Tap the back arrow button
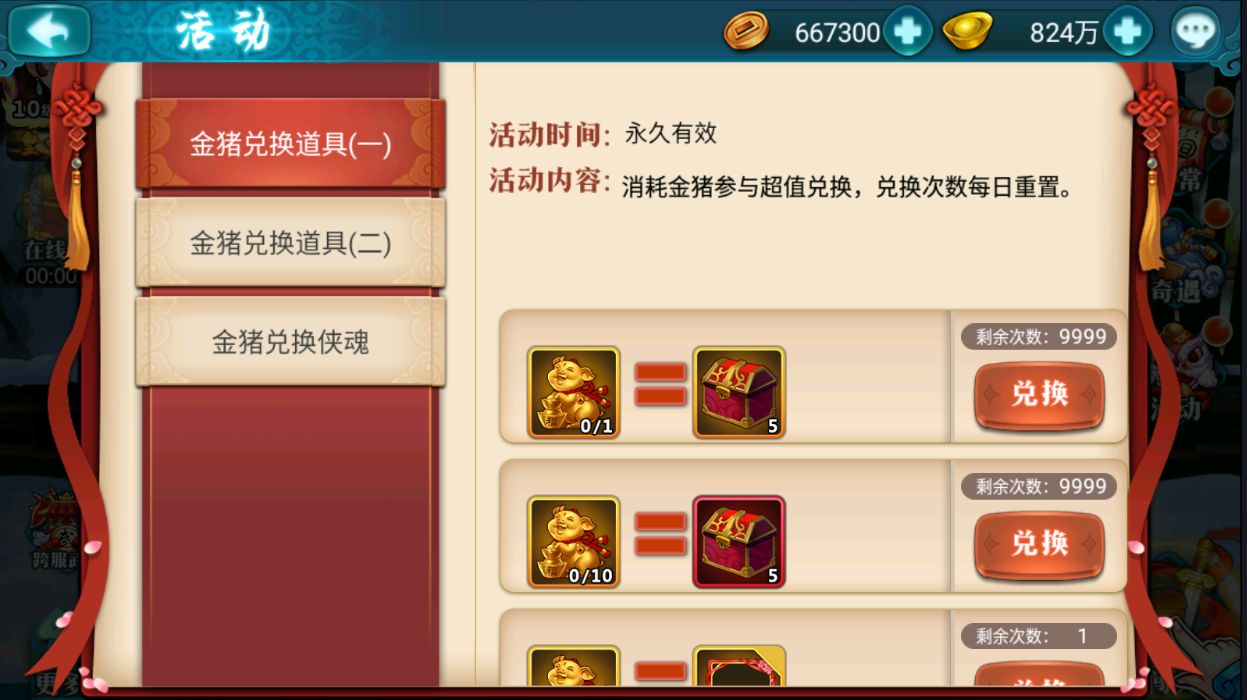This screenshot has height=700, width=1247. click(50, 31)
